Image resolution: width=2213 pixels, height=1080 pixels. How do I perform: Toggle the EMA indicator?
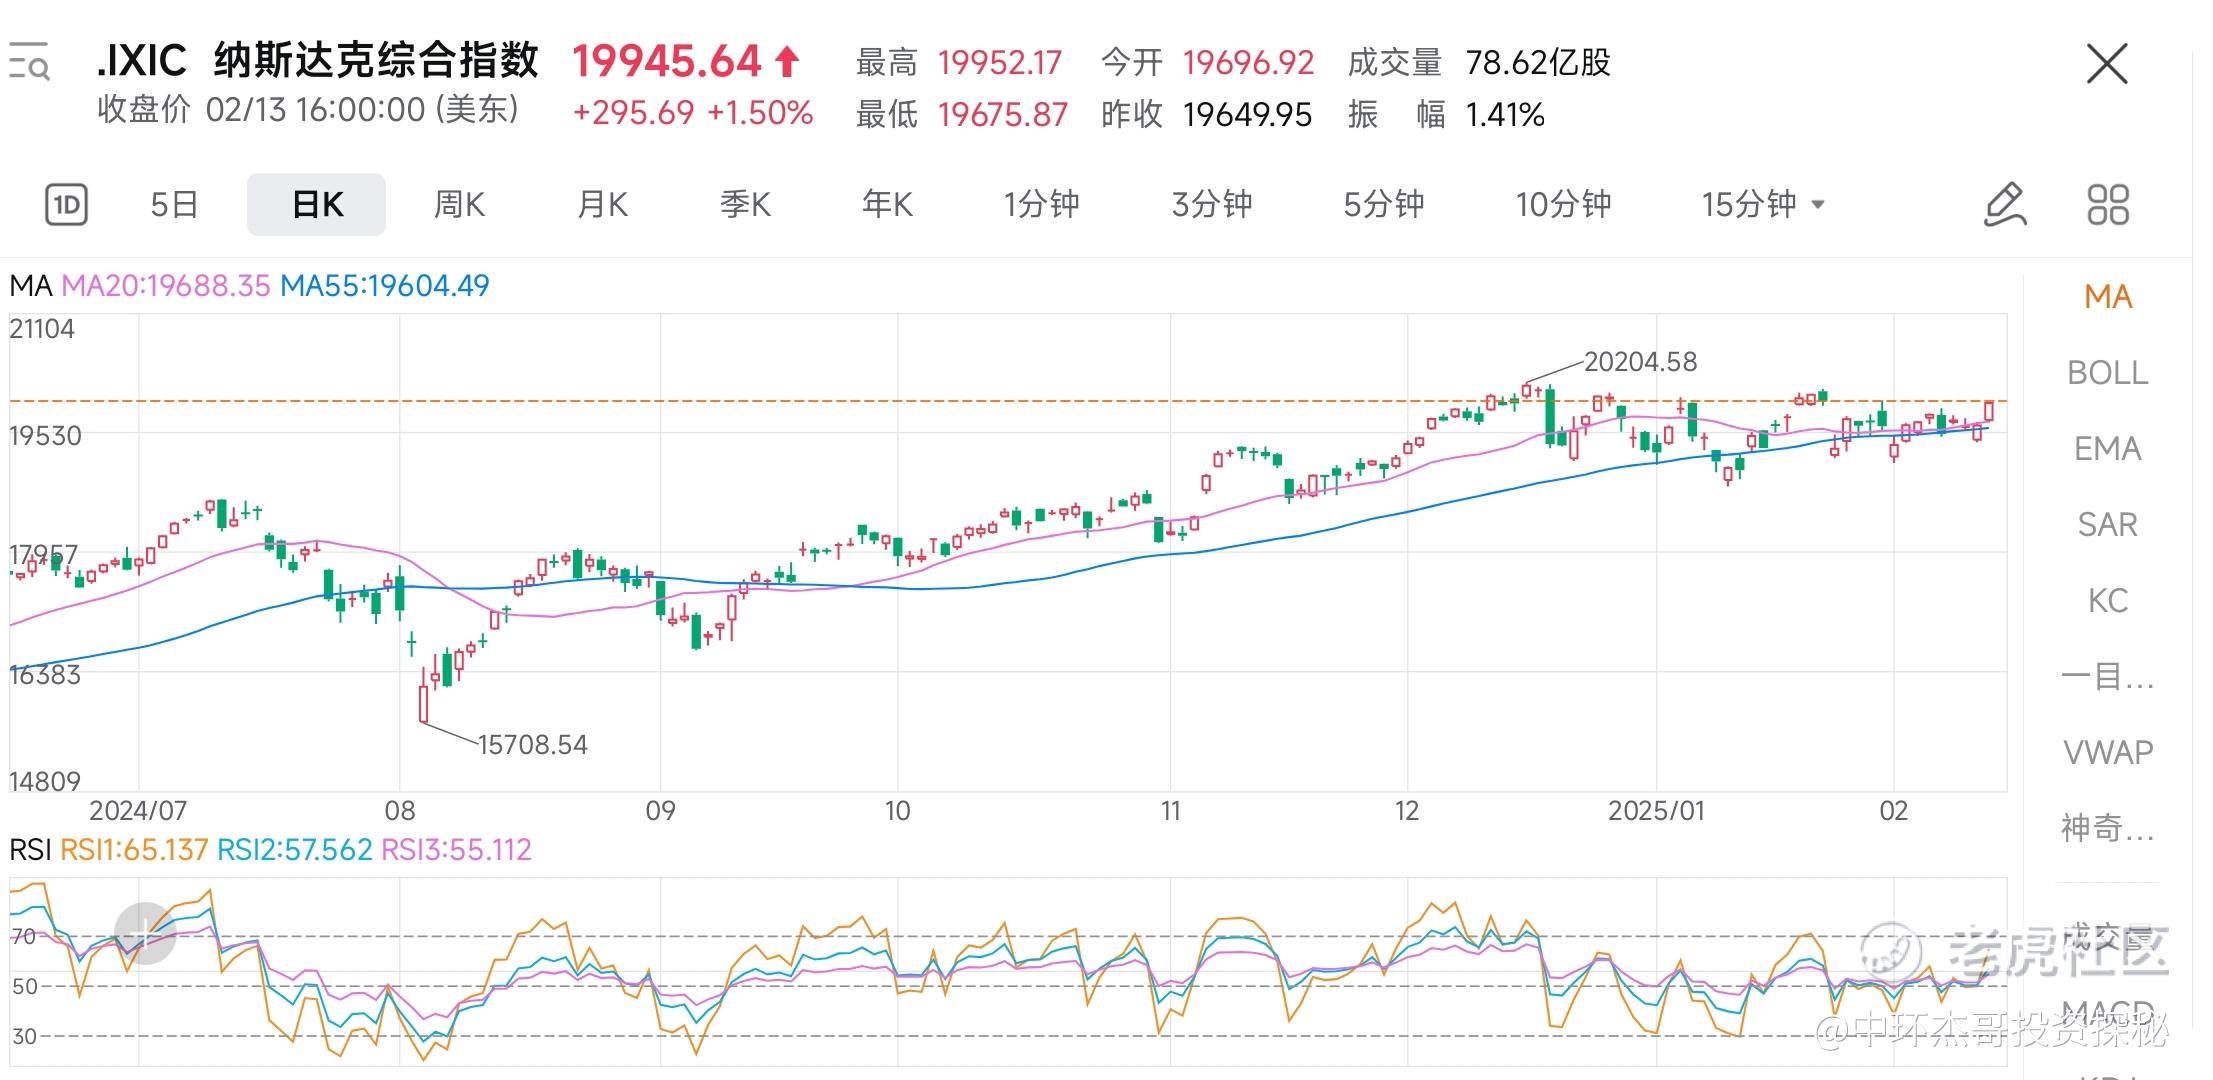pos(2107,449)
